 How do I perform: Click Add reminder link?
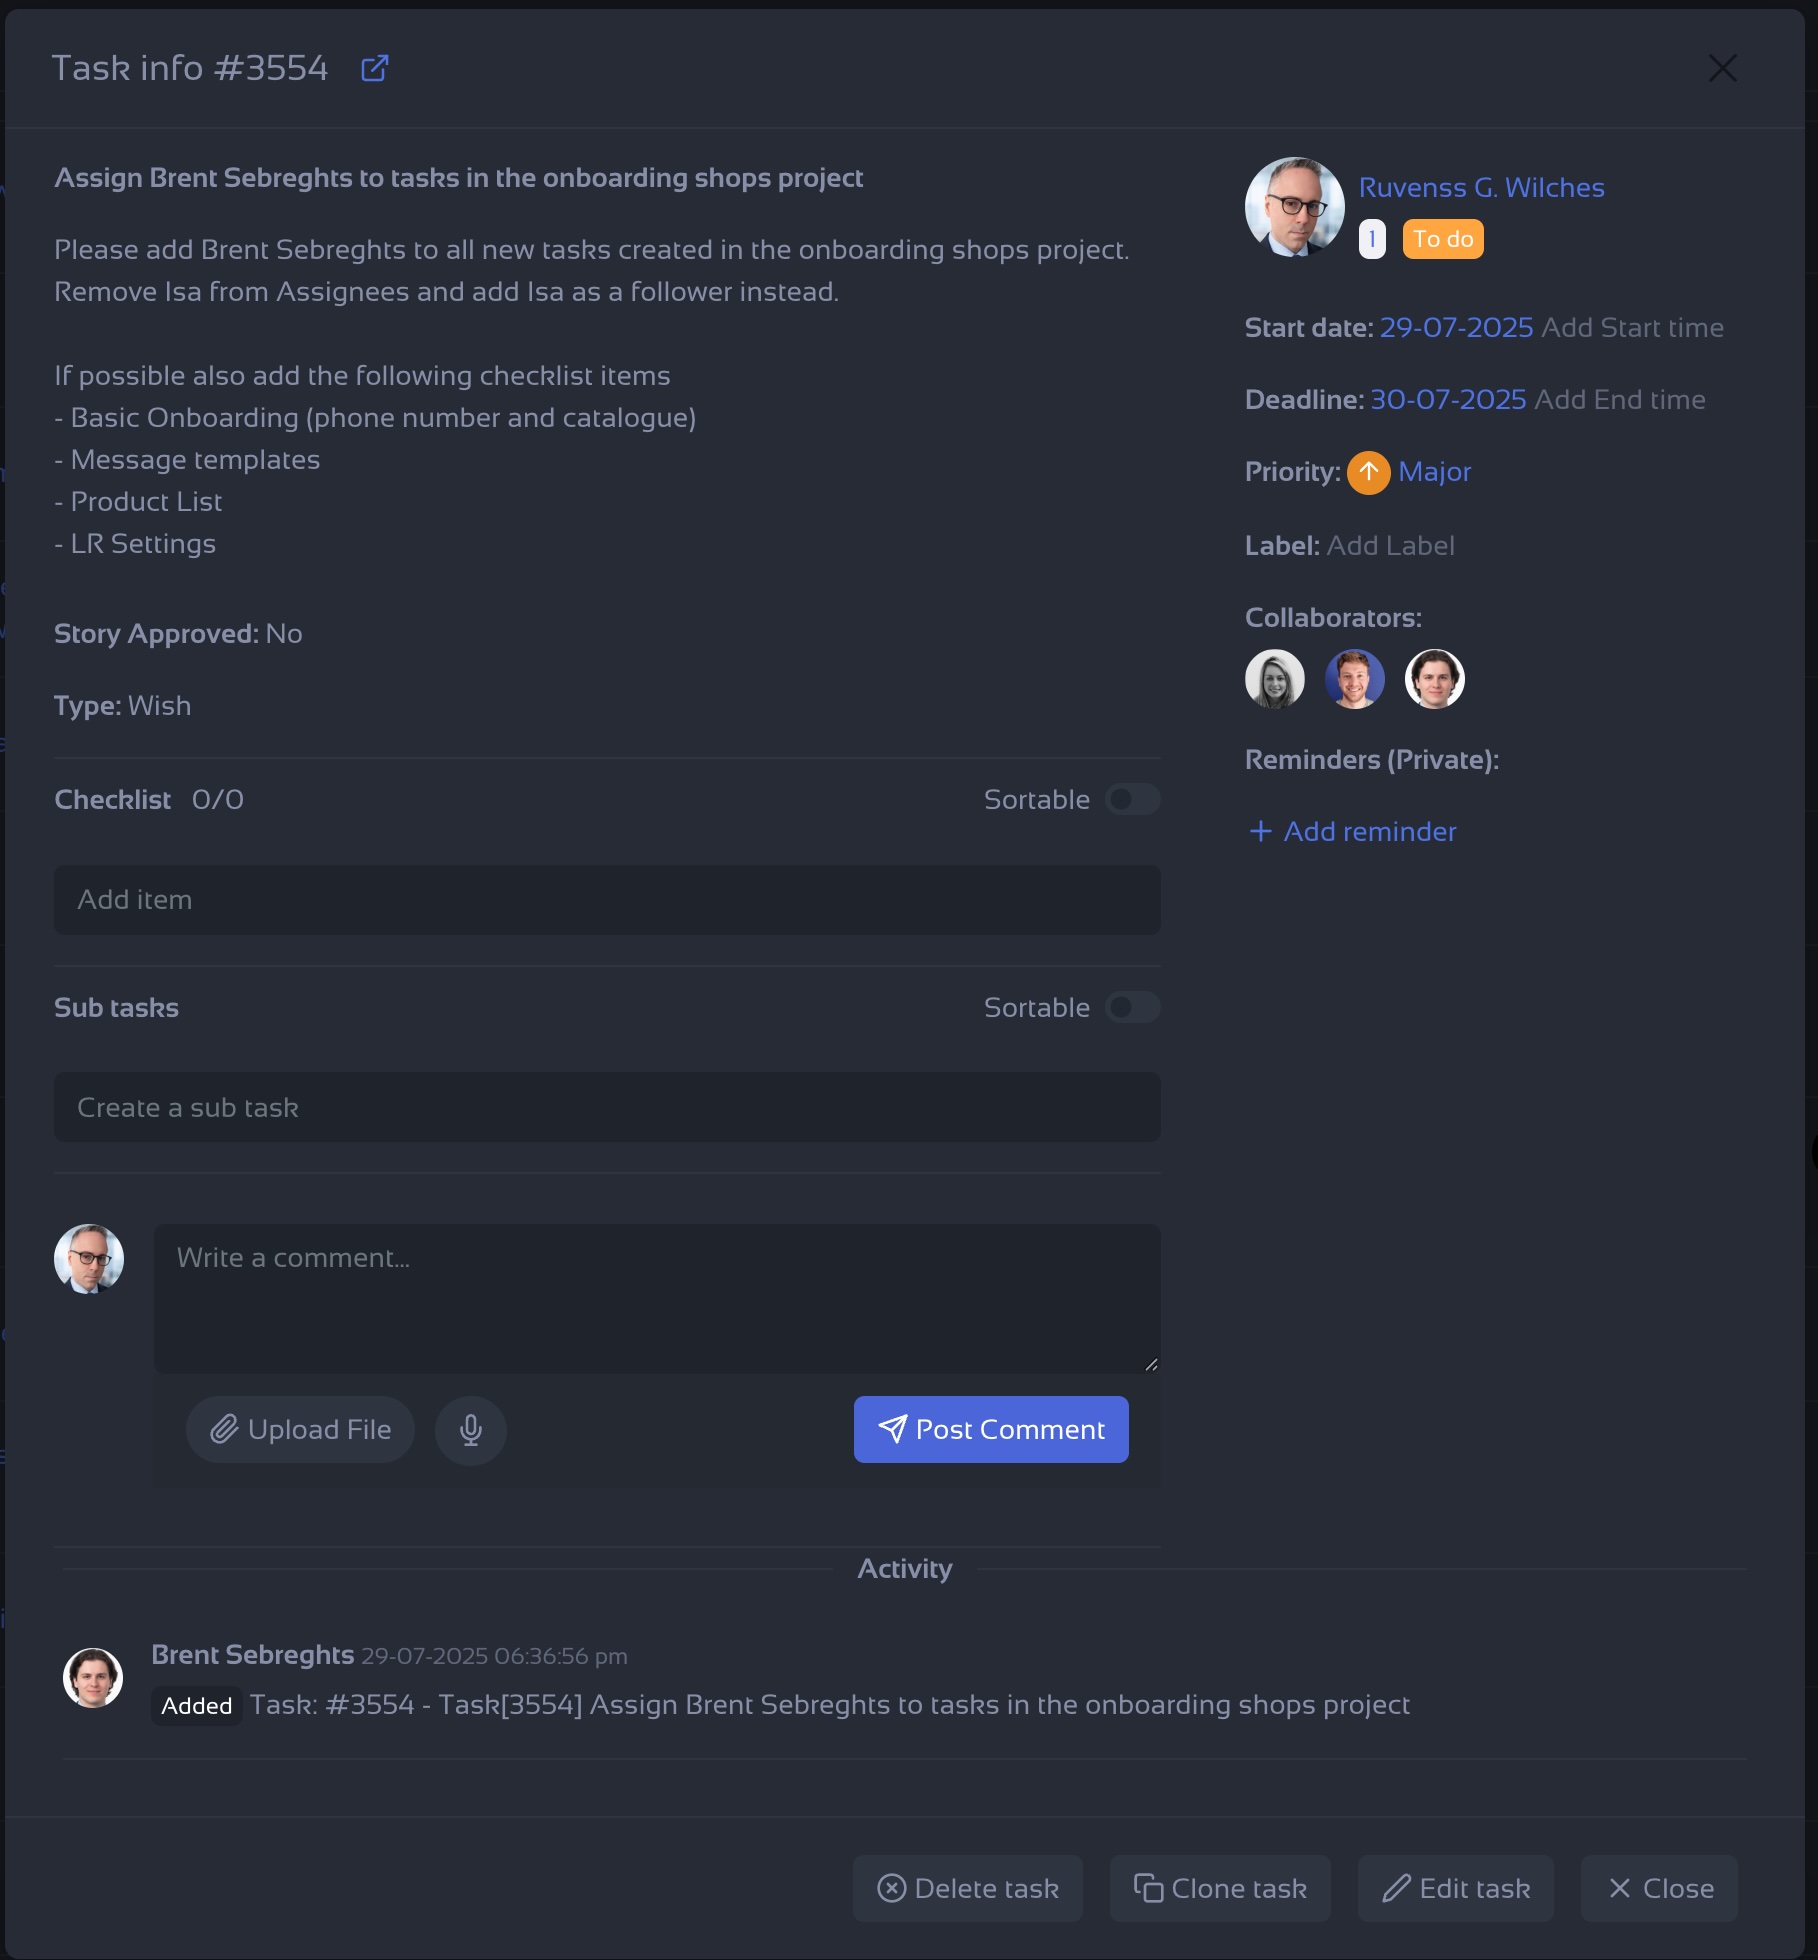(1352, 832)
